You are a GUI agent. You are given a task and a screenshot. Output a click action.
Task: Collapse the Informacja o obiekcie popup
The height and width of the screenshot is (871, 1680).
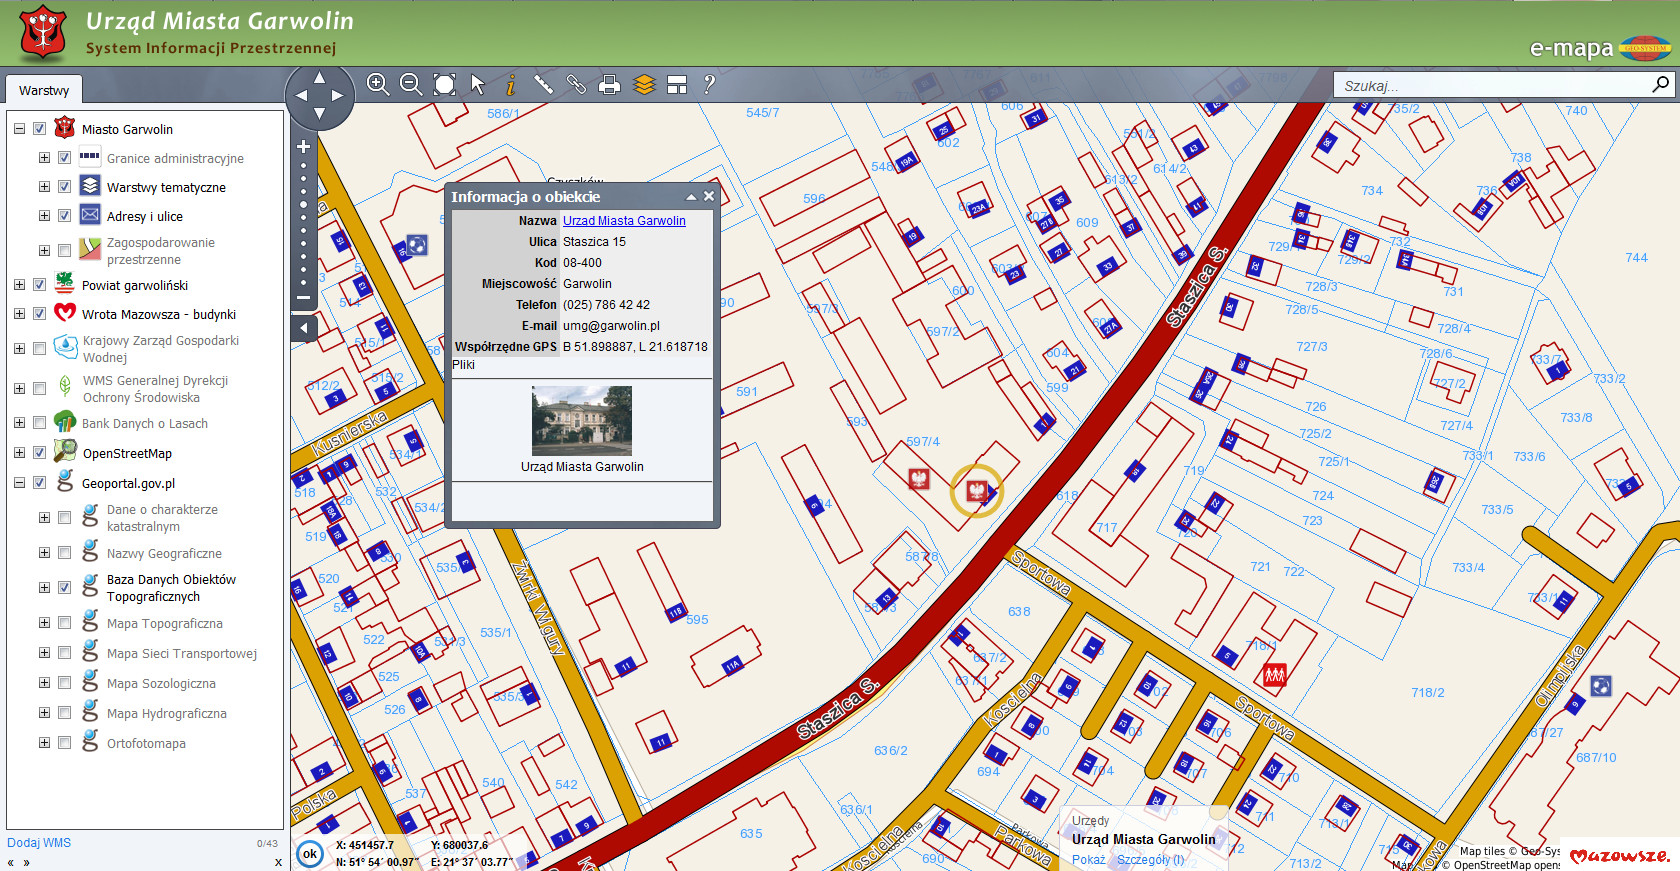[690, 196]
